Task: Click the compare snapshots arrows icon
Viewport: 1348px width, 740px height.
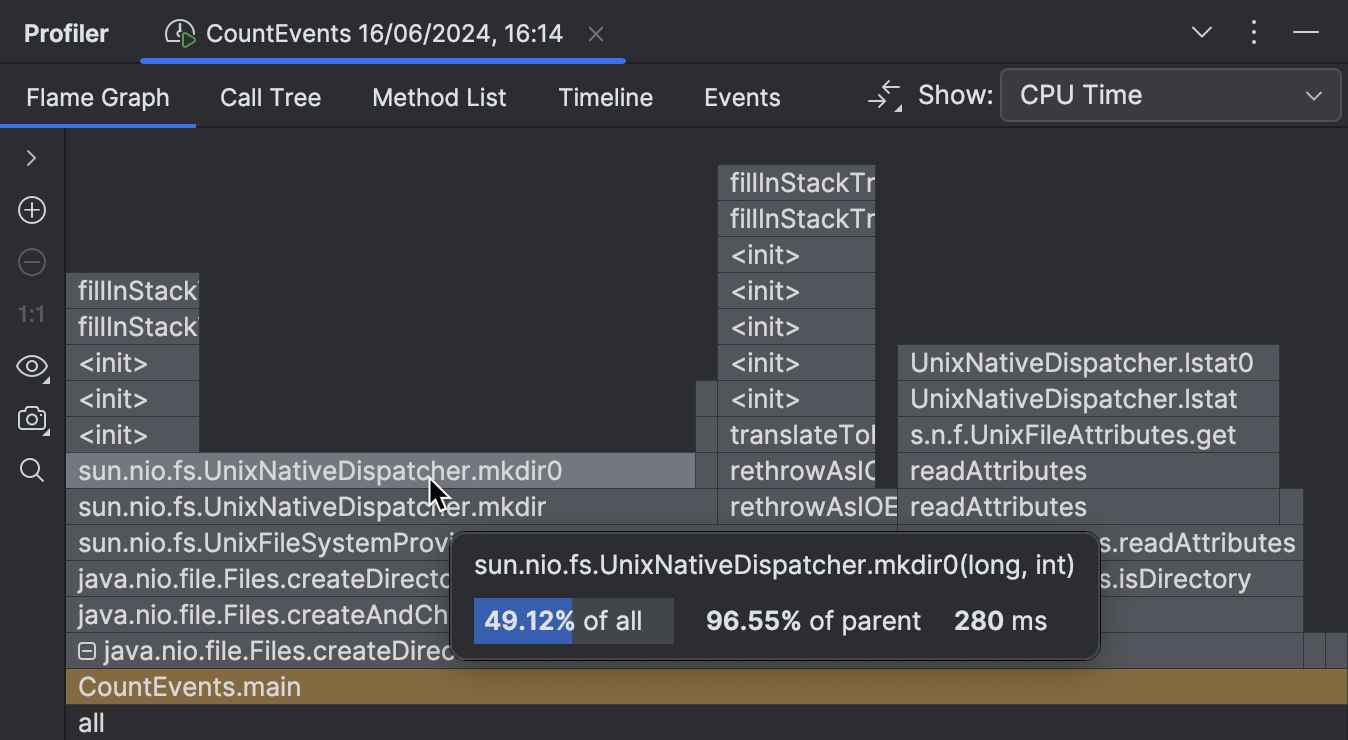Action: (885, 97)
